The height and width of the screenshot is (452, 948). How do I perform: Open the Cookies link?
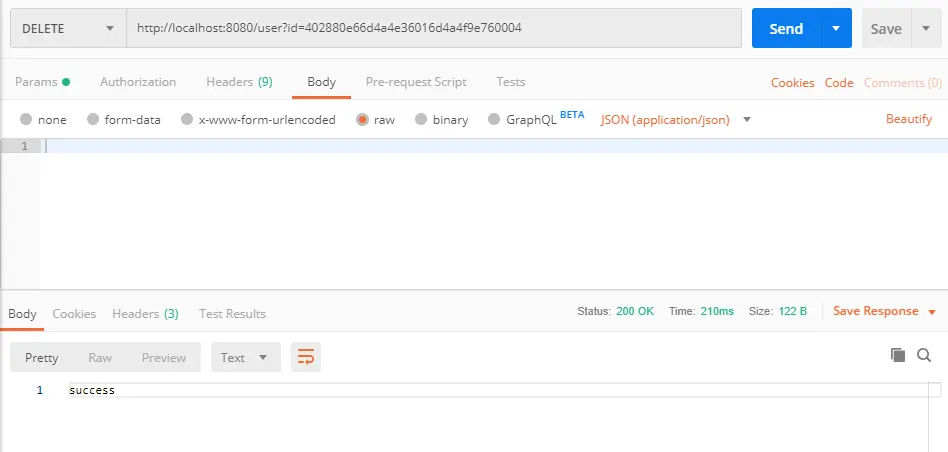pos(793,83)
